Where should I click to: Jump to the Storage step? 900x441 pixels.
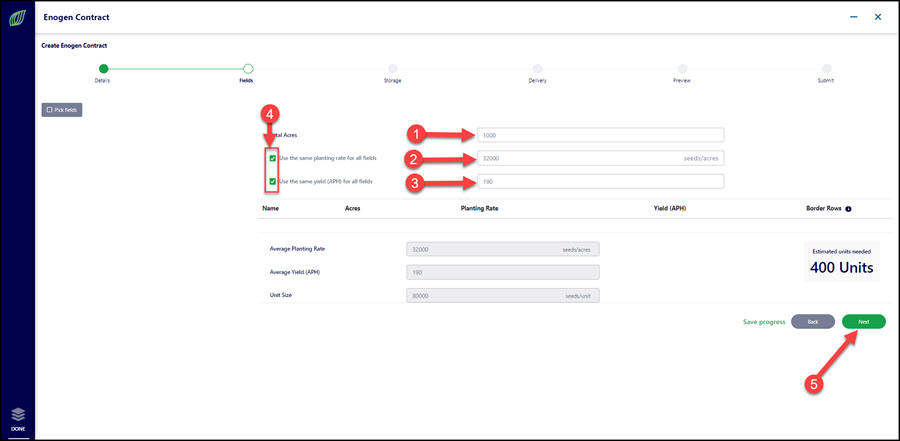click(x=393, y=69)
